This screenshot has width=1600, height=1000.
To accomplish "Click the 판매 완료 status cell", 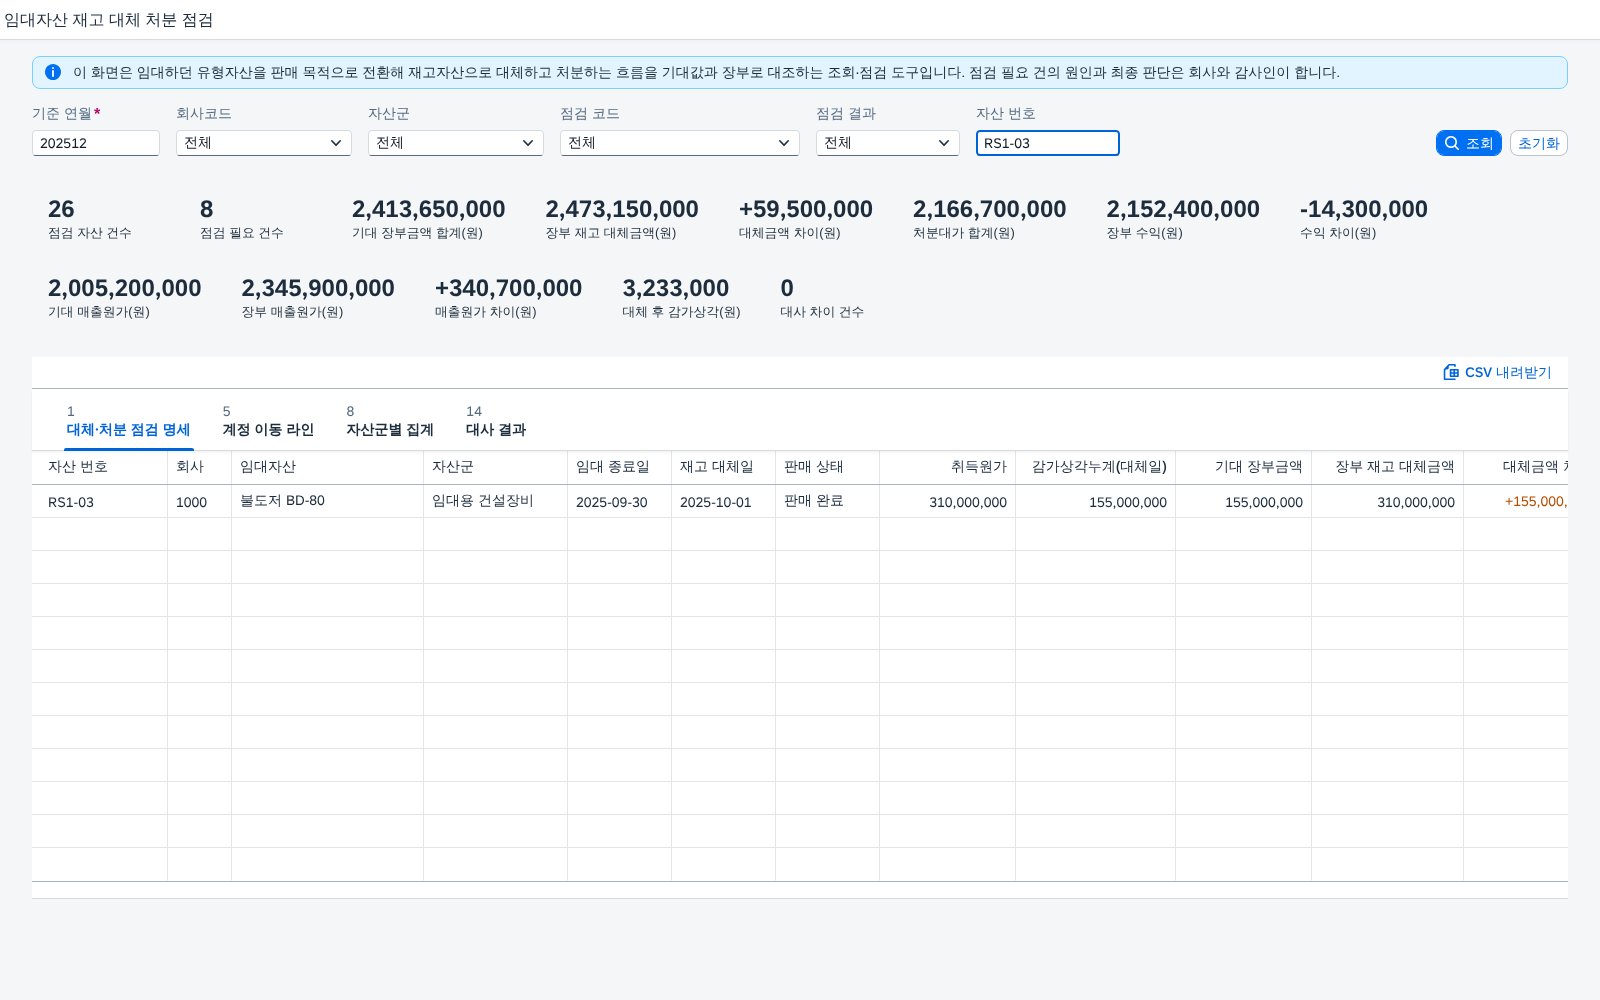I will tap(828, 501).
